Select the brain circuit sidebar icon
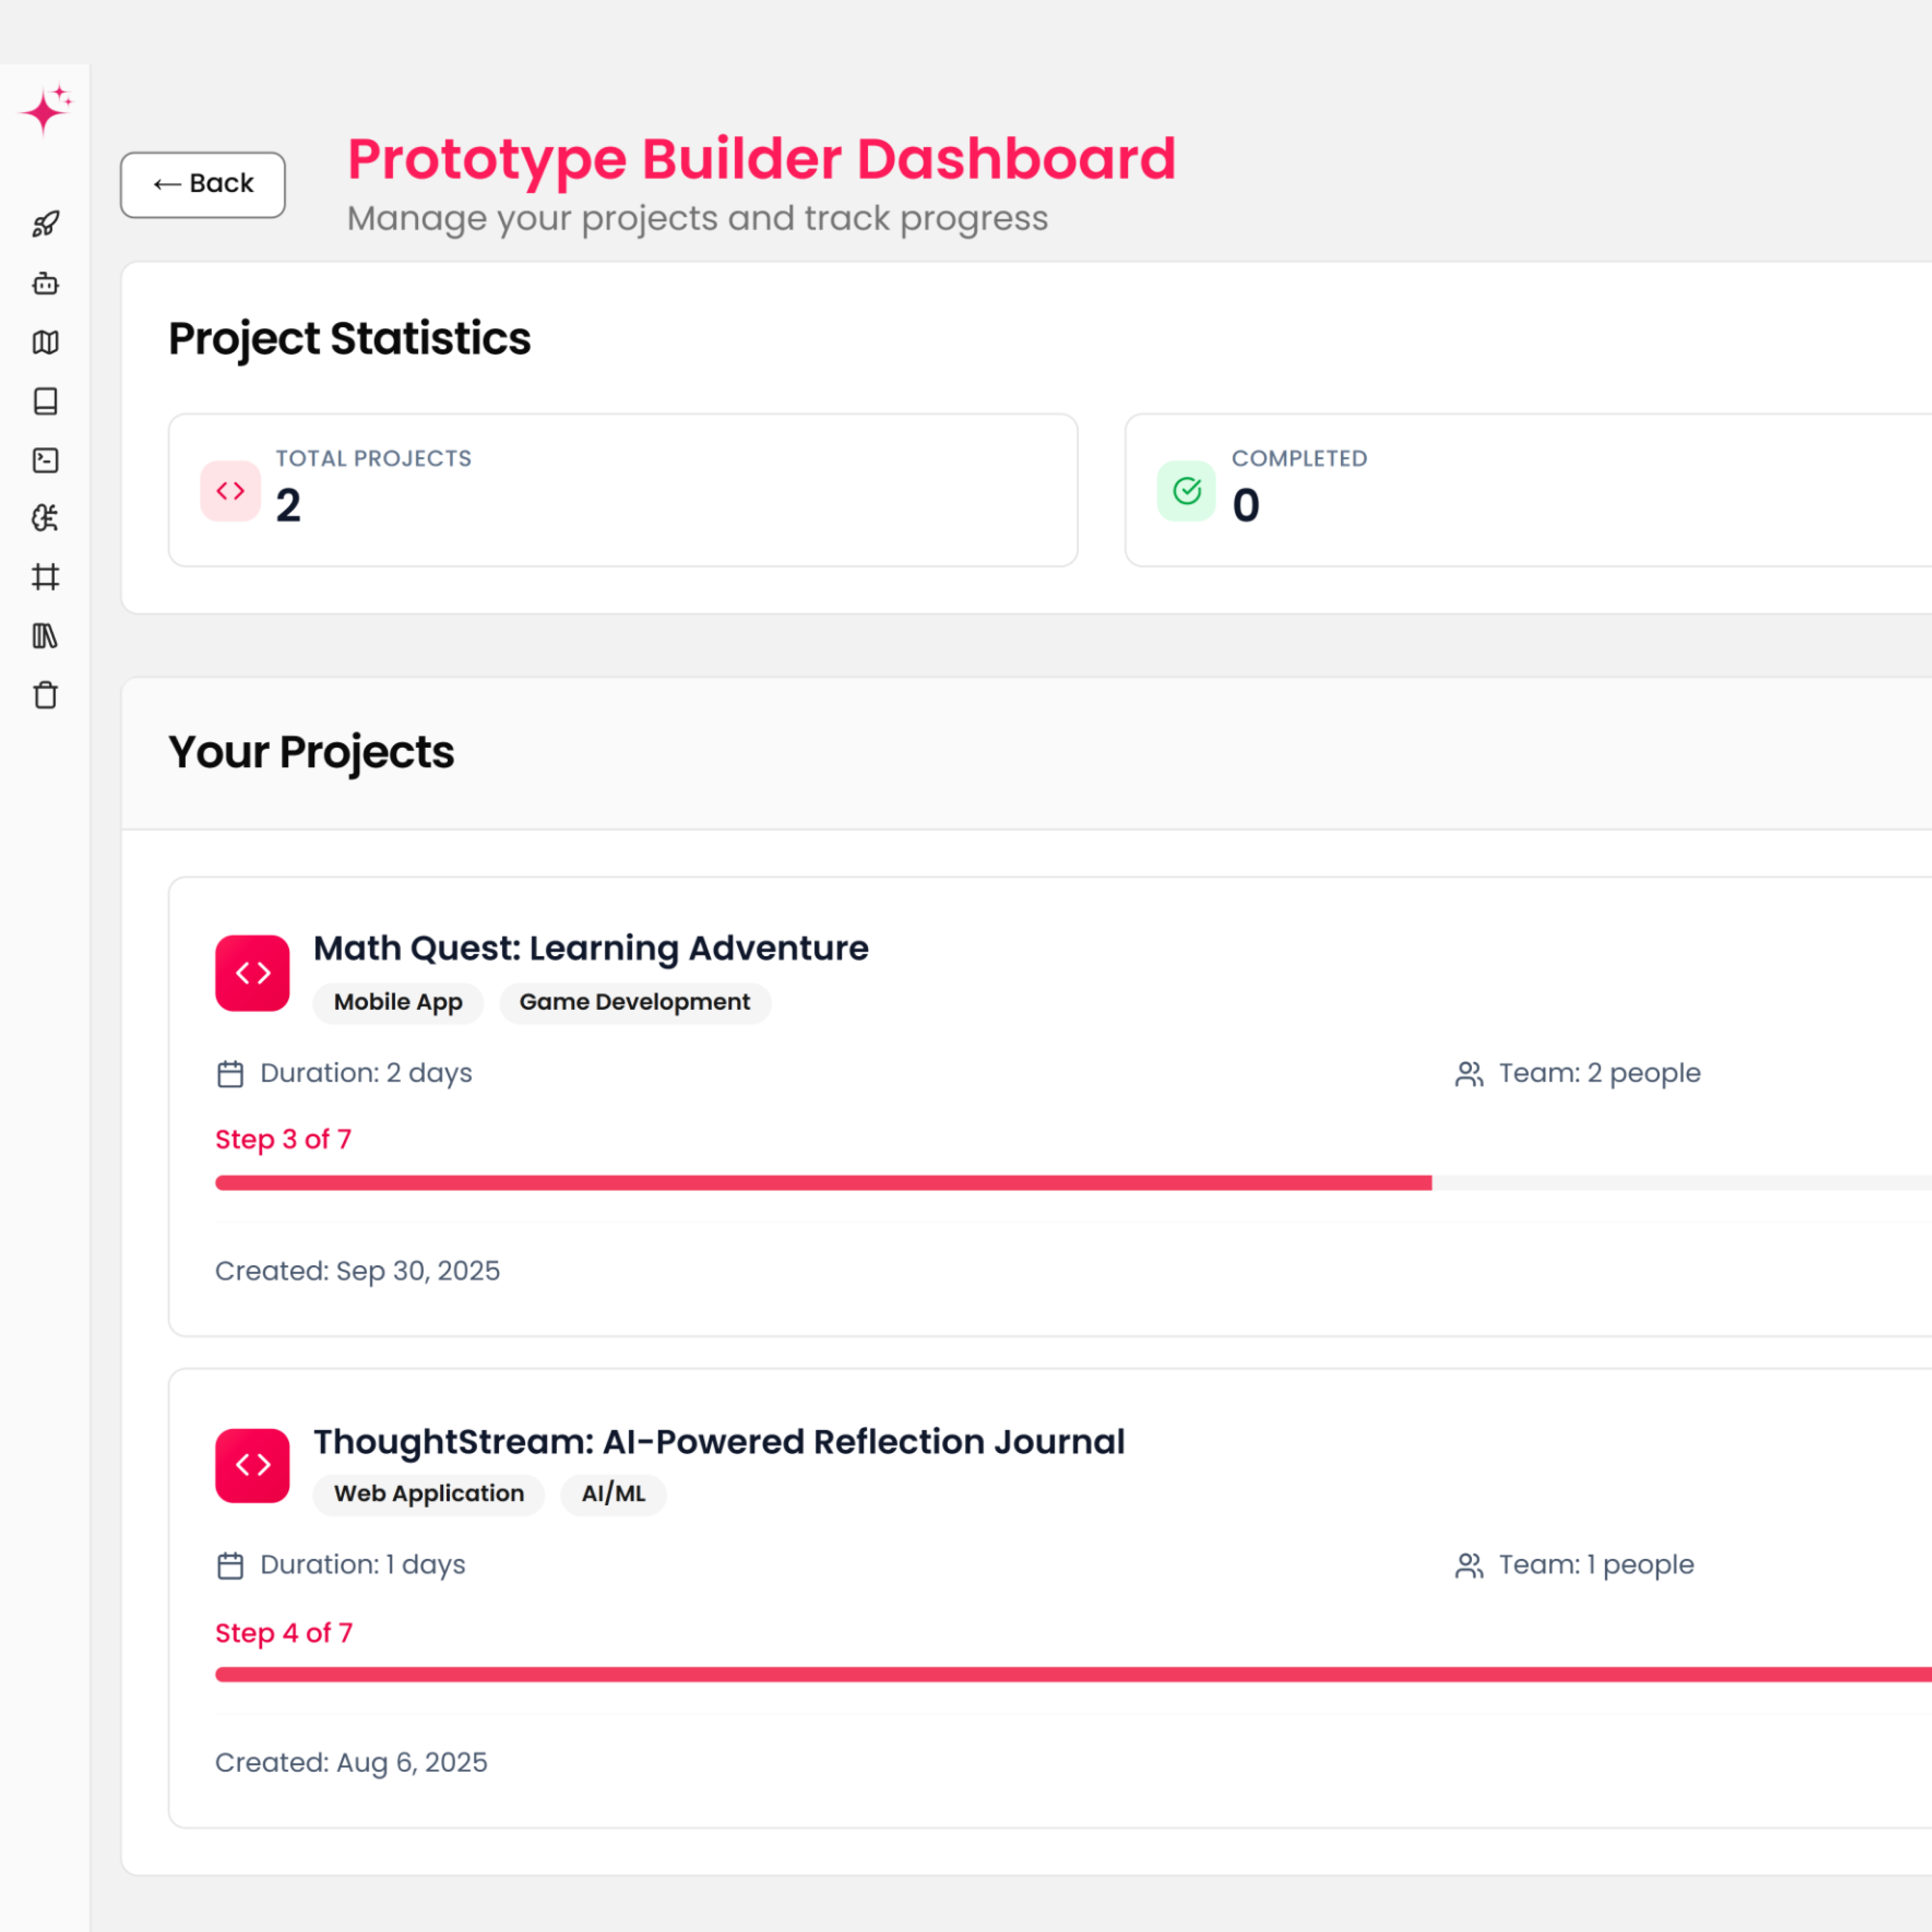 coord(45,518)
